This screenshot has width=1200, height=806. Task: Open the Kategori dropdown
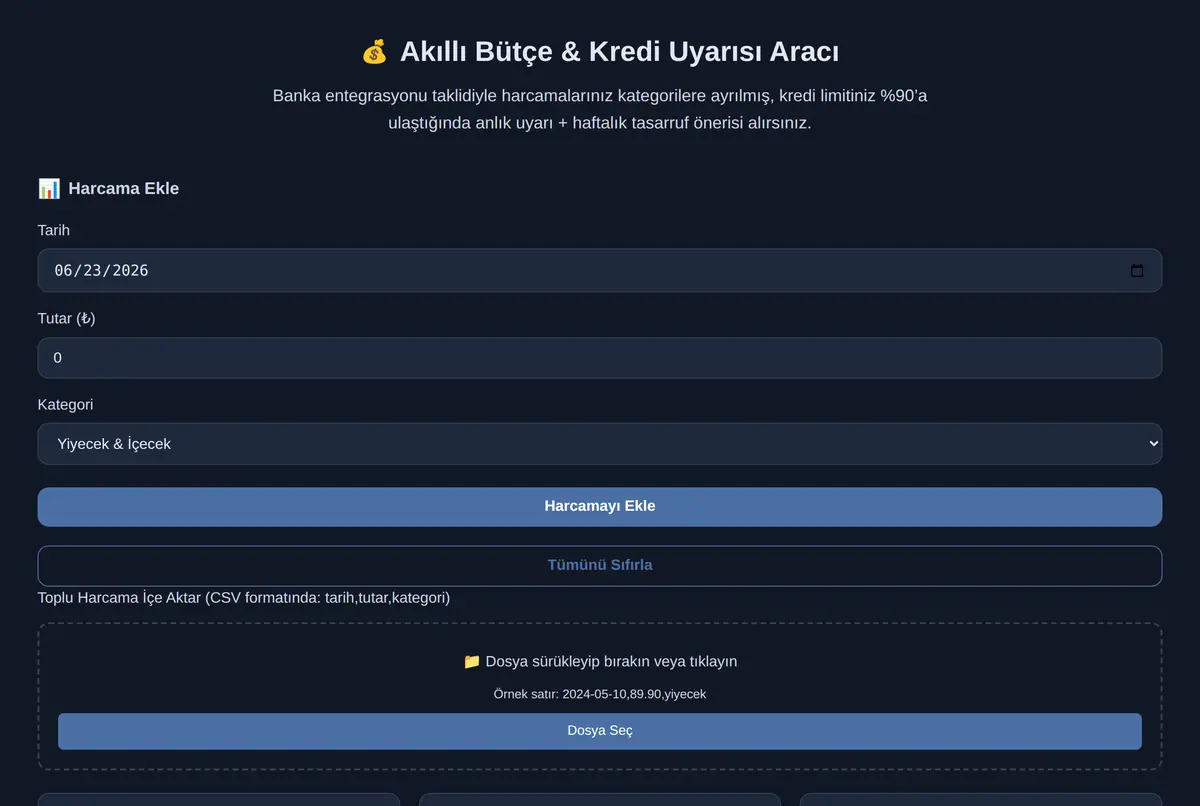coord(600,444)
